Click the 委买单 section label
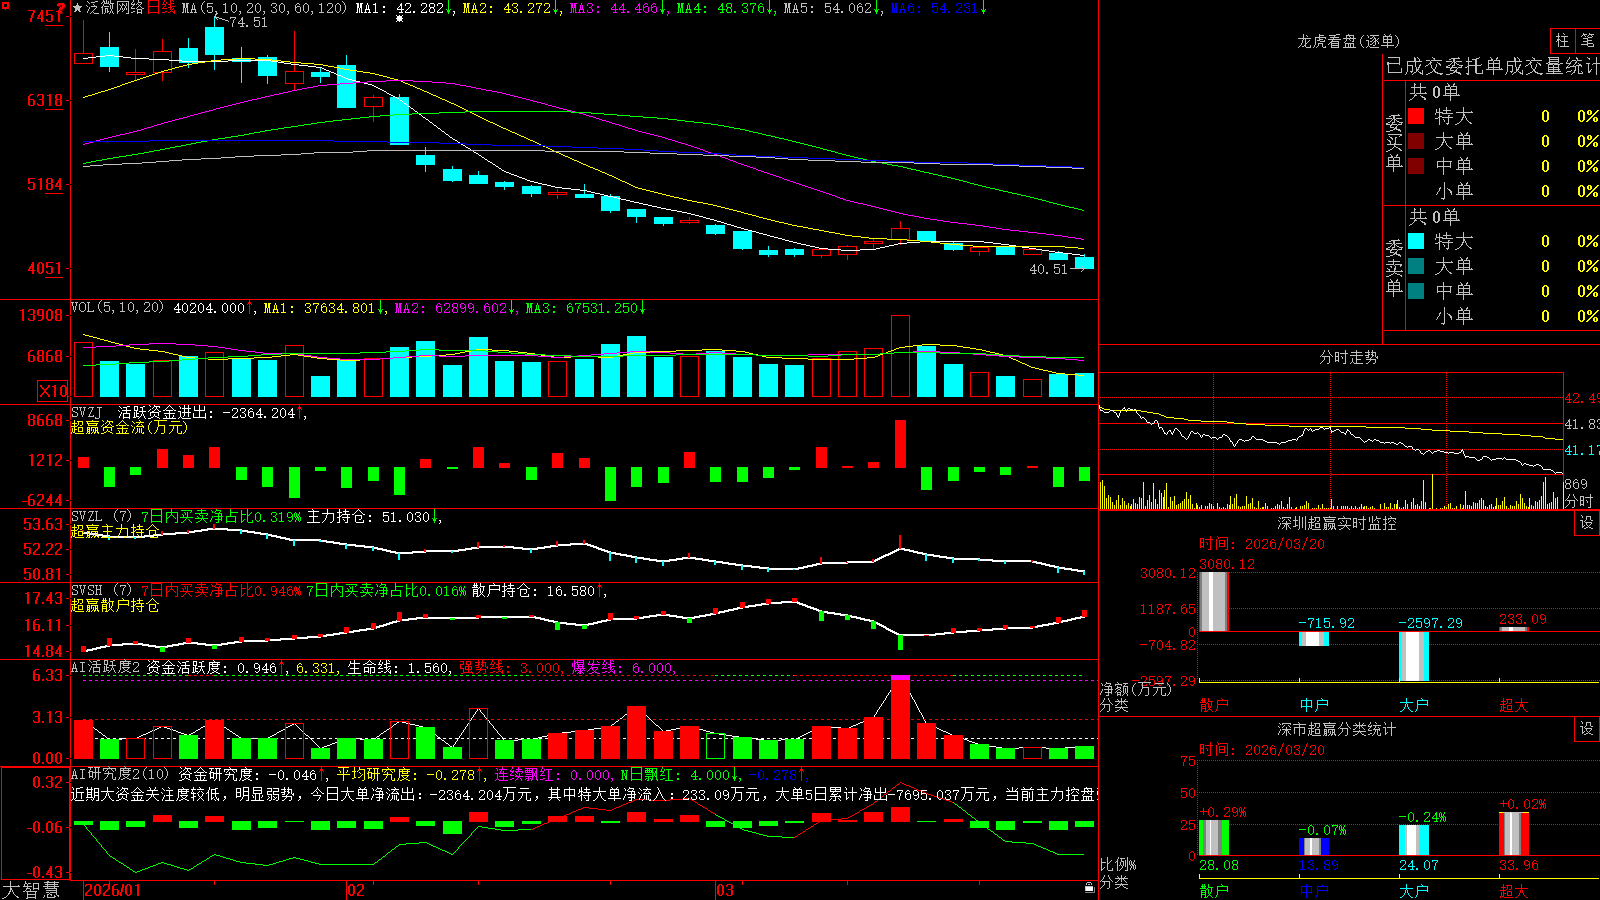Screen dimensions: 1600x900 coord(1394,142)
